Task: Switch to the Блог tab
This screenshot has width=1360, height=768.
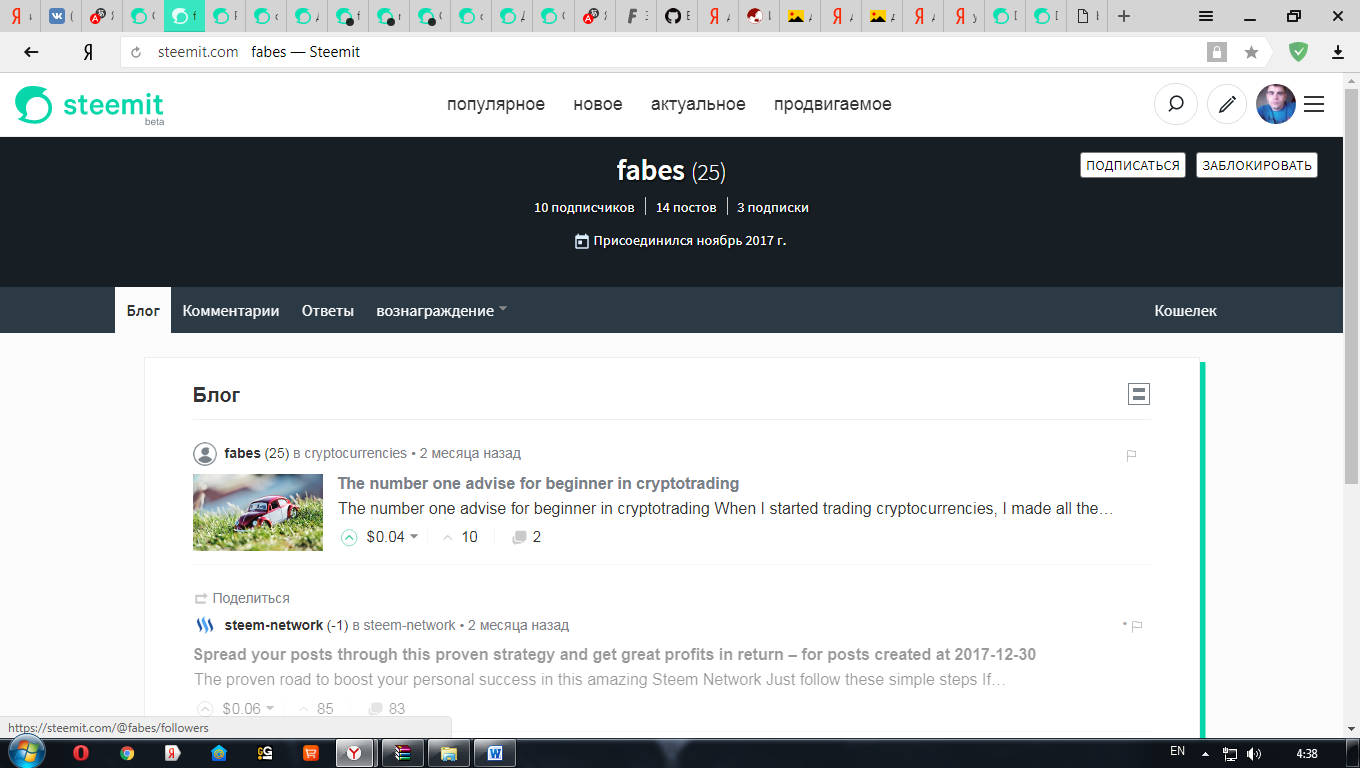Action: [x=143, y=310]
